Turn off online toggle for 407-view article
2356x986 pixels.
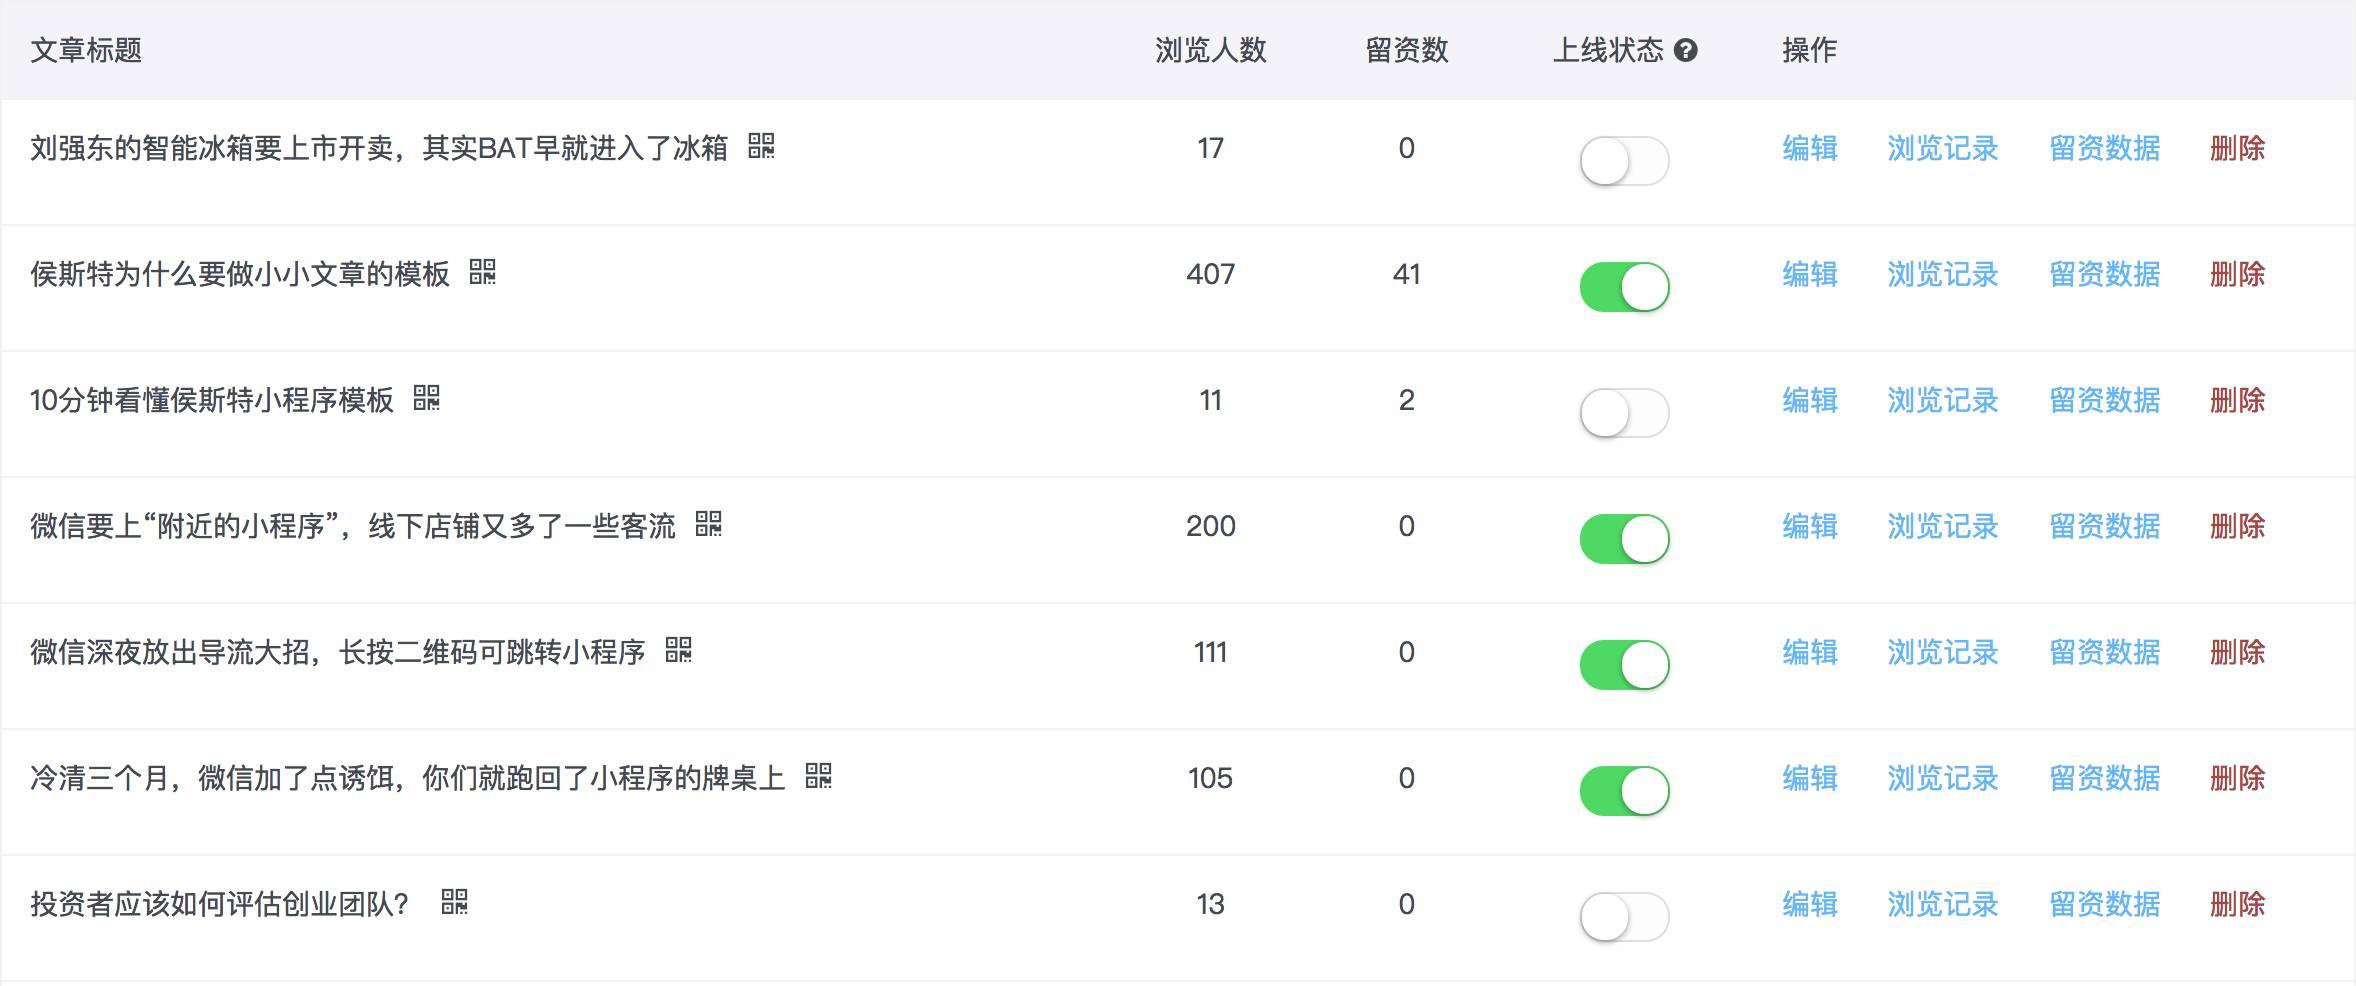pyautogui.click(x=1624, y=287)
